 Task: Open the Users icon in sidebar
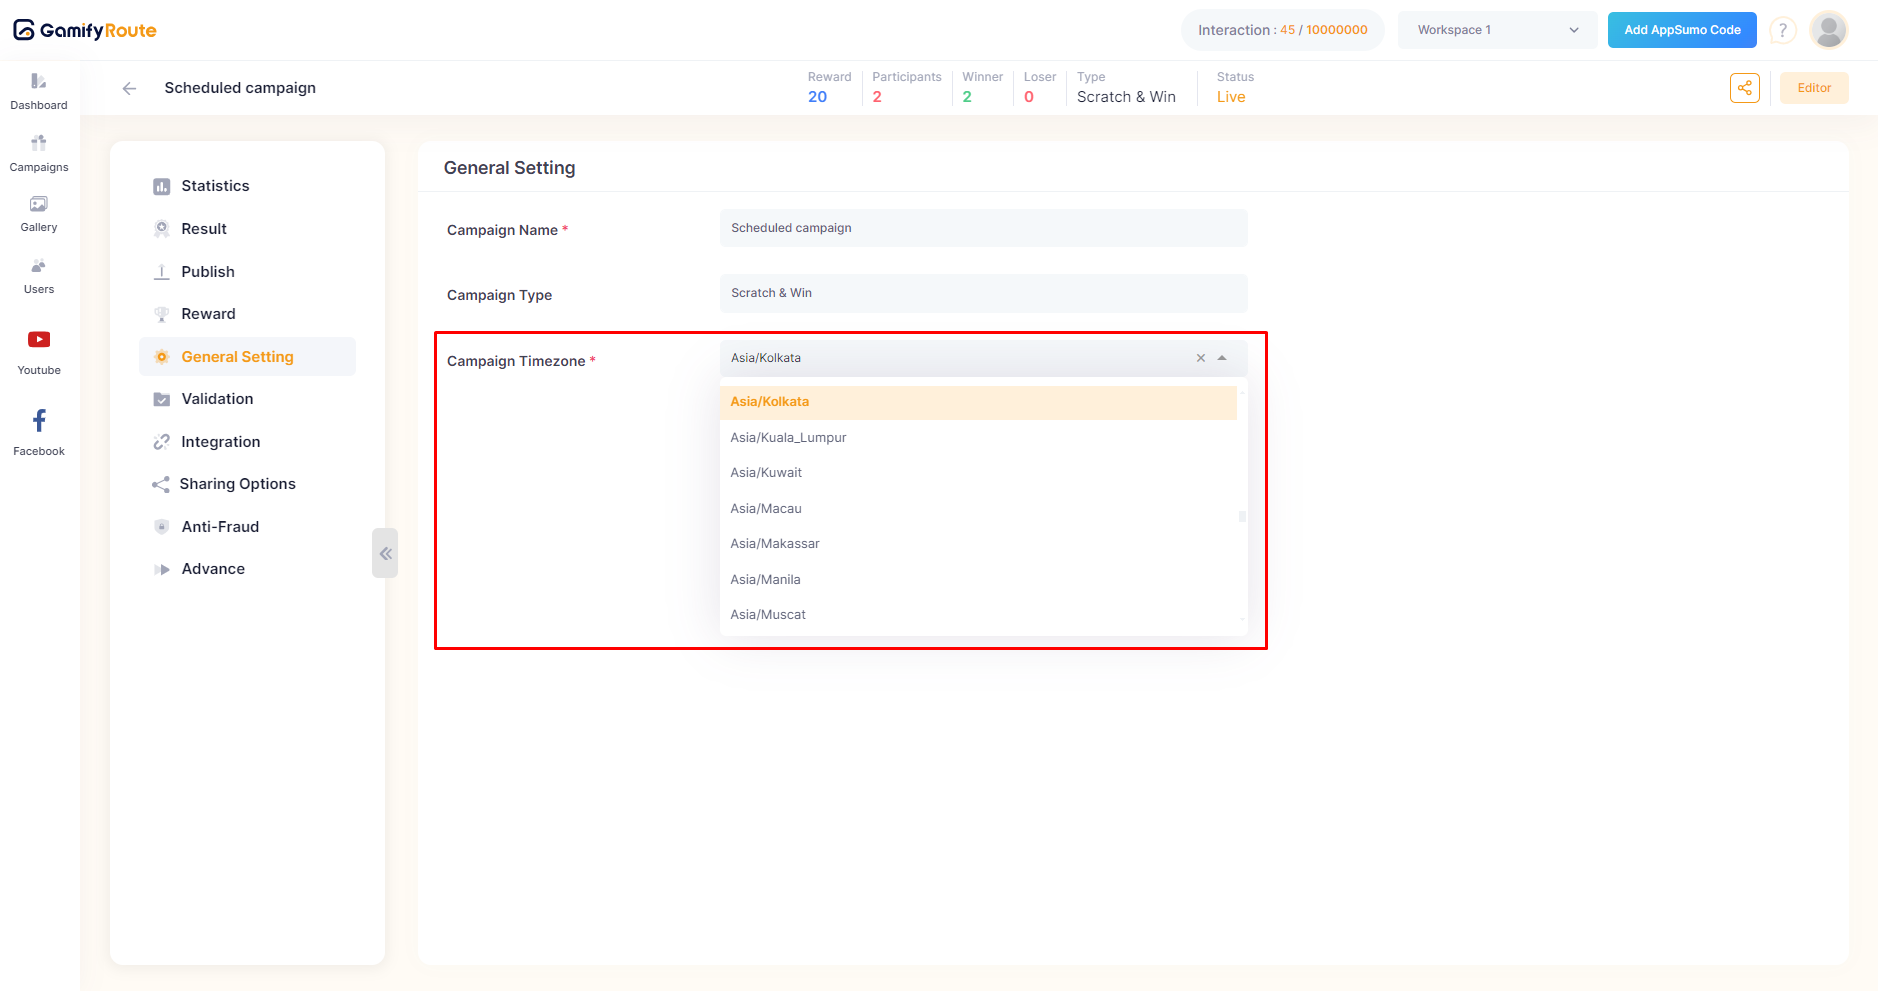coord(39,266)
